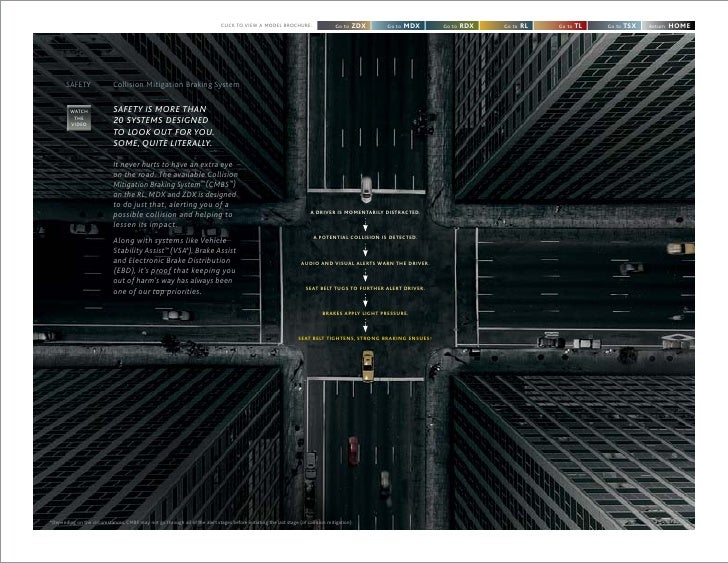
Task: Click the white car at the intersection top
Action: coord(366,189)
